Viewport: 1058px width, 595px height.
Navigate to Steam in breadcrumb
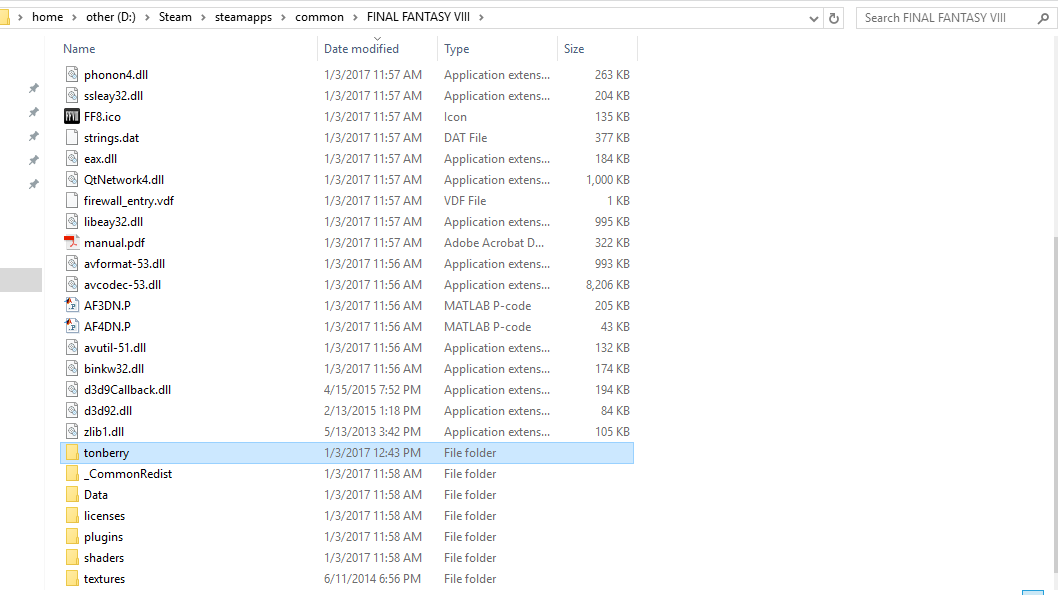pyautogui.click(x=175, y=17)
